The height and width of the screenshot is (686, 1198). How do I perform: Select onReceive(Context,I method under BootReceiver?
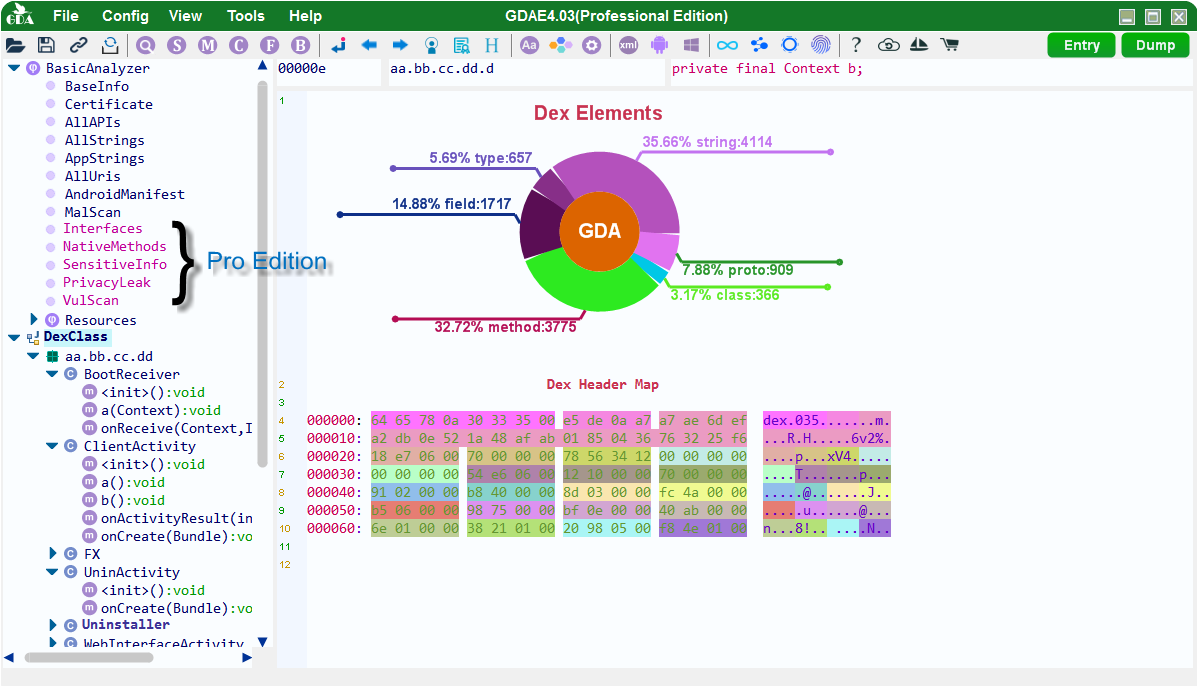176,429
